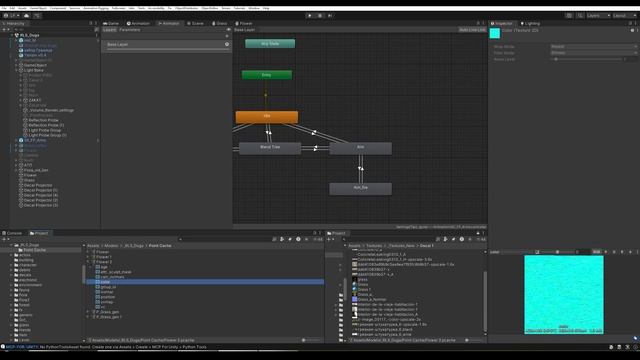Select the orange Idle state node
Viewport: 640px width, 360px height.
267,117
